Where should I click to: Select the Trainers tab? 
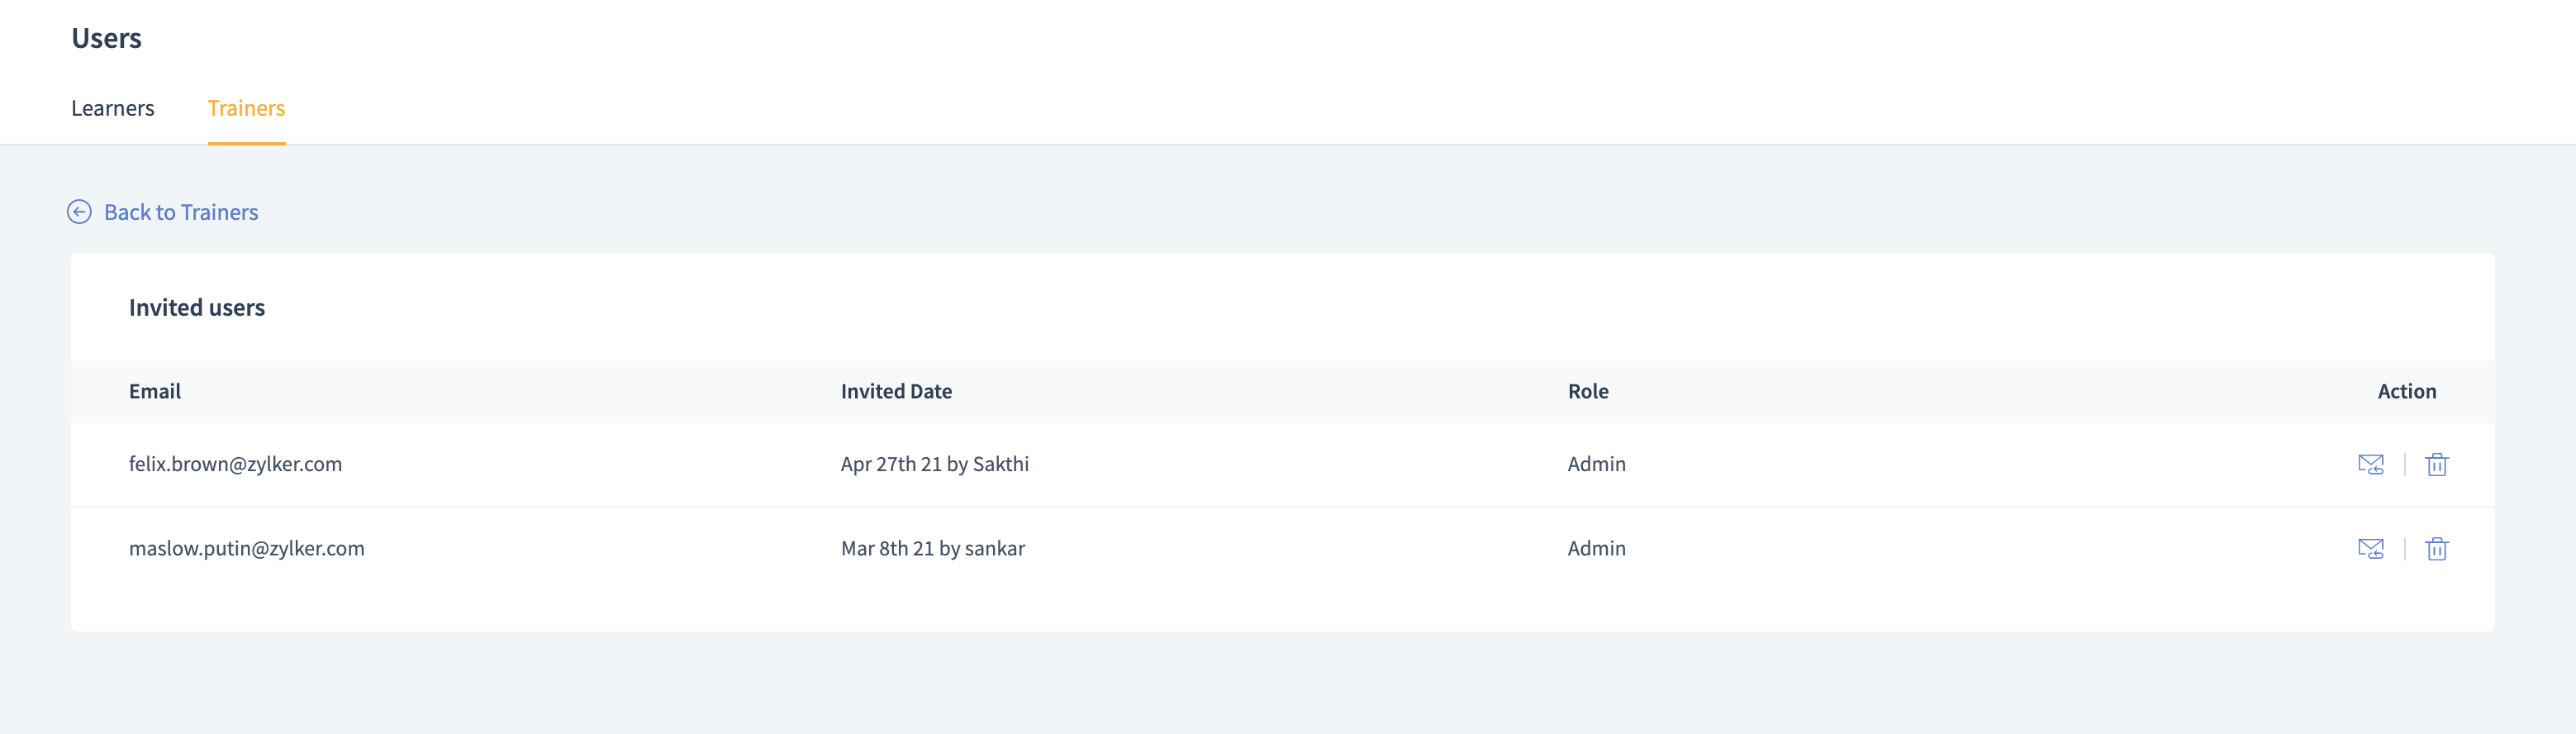click(x=246, y=108)
